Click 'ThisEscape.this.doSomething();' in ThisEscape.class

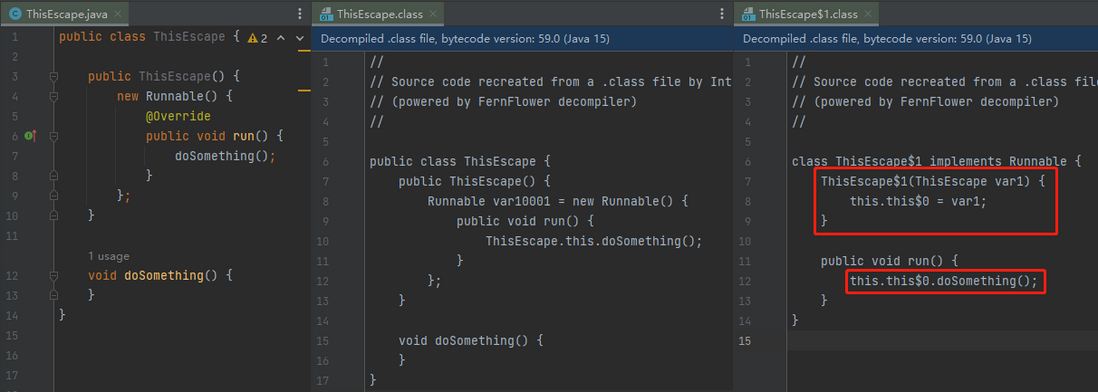pyautogui.click(x=594, y=241)
